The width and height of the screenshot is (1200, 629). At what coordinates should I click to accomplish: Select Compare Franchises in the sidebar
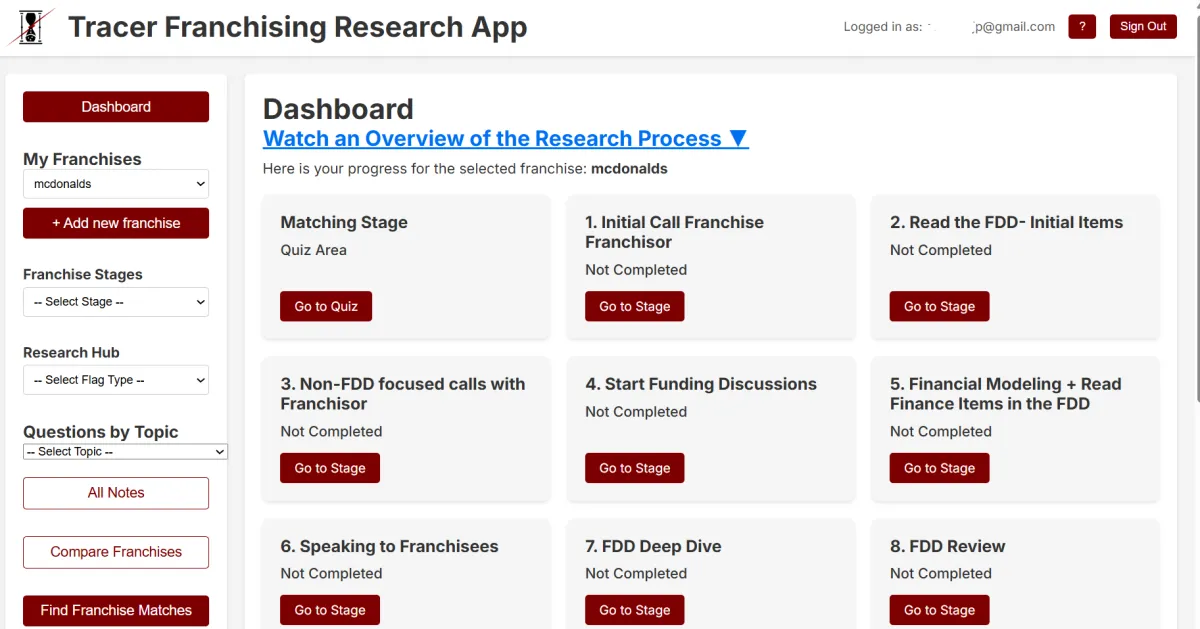click(x=116, y=552)
